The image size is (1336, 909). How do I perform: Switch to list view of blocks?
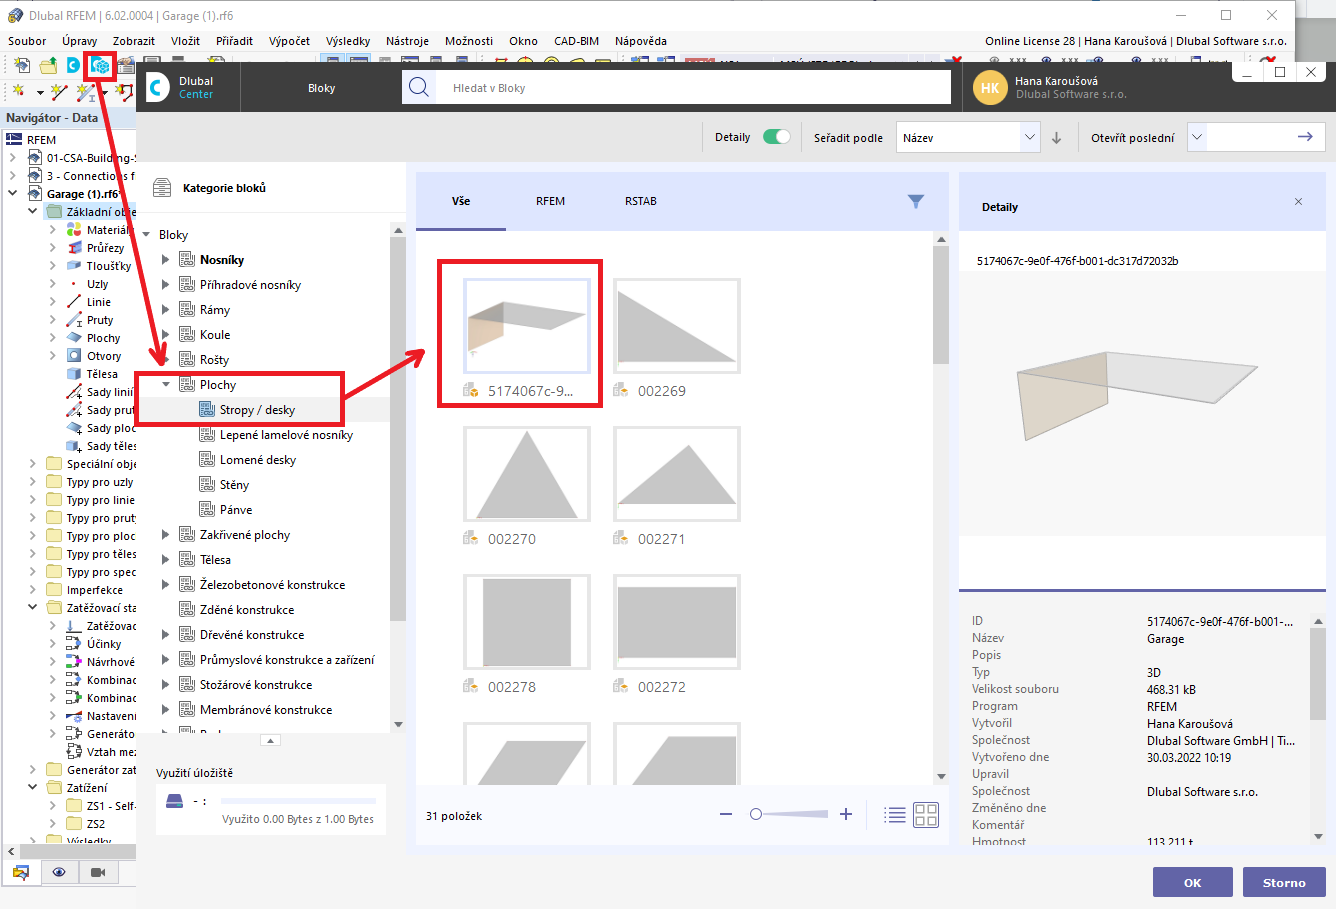[x=894, y=814]
